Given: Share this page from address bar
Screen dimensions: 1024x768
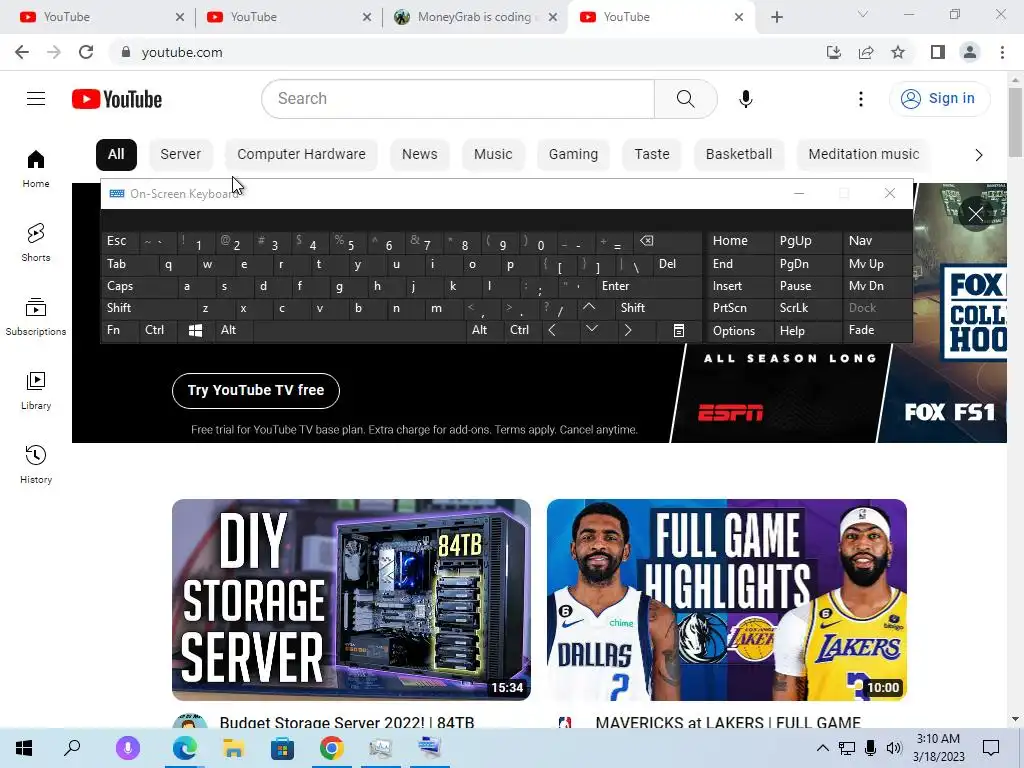Looking at the screenshot, I should tap(866, 52).
